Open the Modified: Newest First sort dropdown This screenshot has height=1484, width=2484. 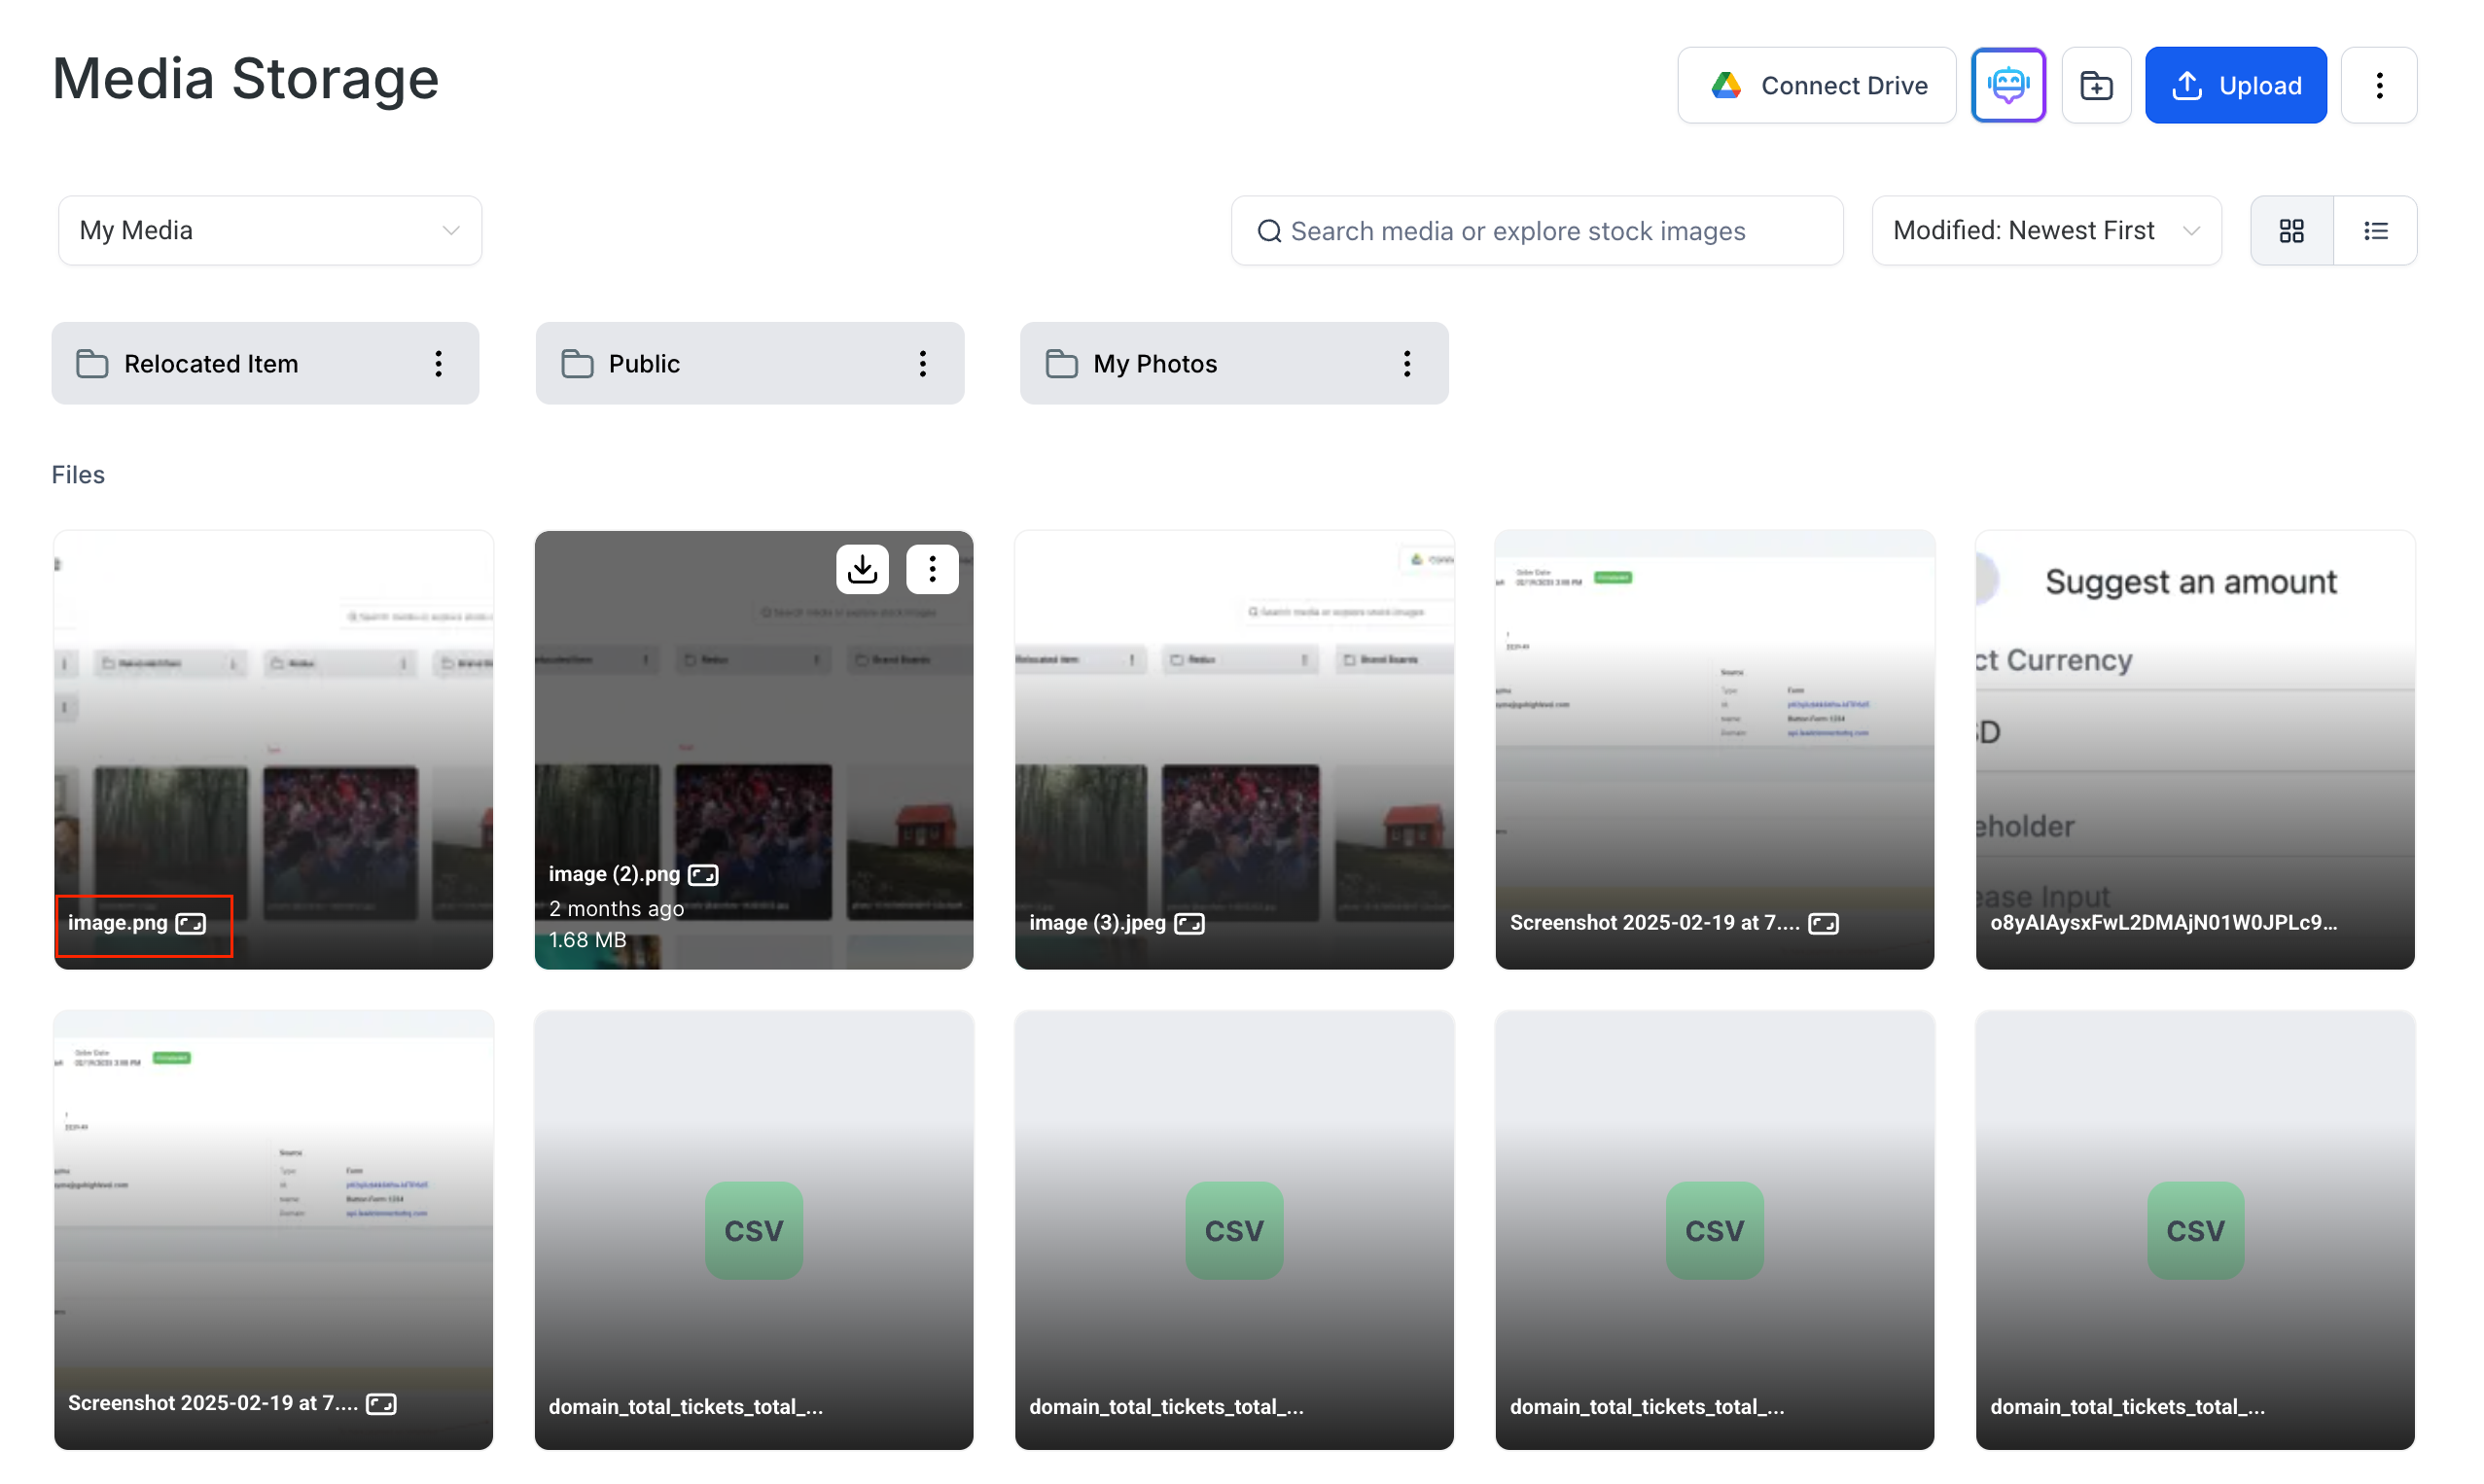click(2045, 231)
